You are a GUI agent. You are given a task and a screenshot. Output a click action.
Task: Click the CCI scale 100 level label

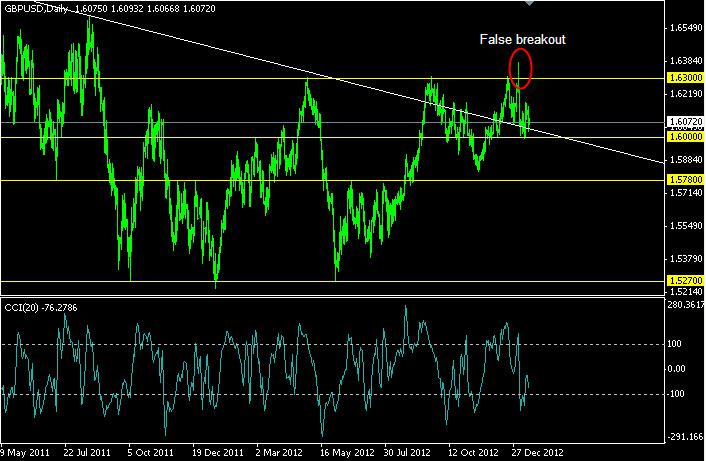pos(674,344)
